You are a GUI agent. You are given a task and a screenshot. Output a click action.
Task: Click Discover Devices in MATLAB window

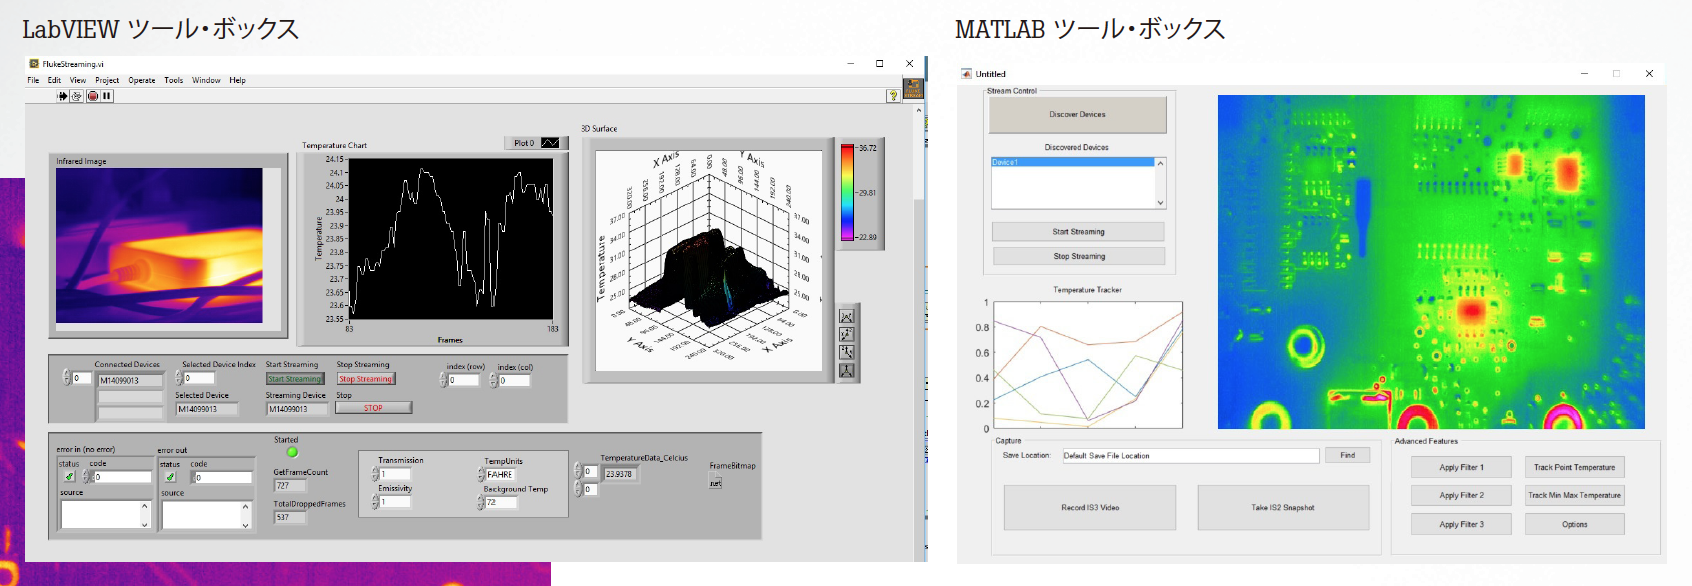click(1078, 115)
